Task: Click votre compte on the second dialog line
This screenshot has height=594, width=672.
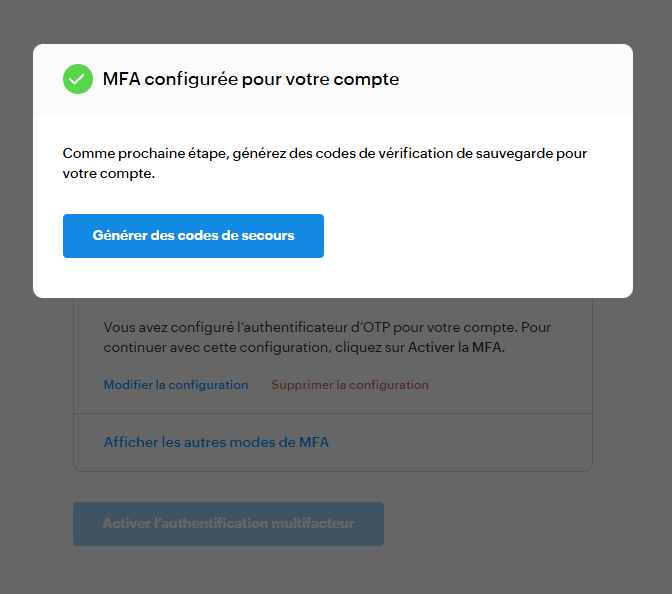Action: tap(108, 174)
